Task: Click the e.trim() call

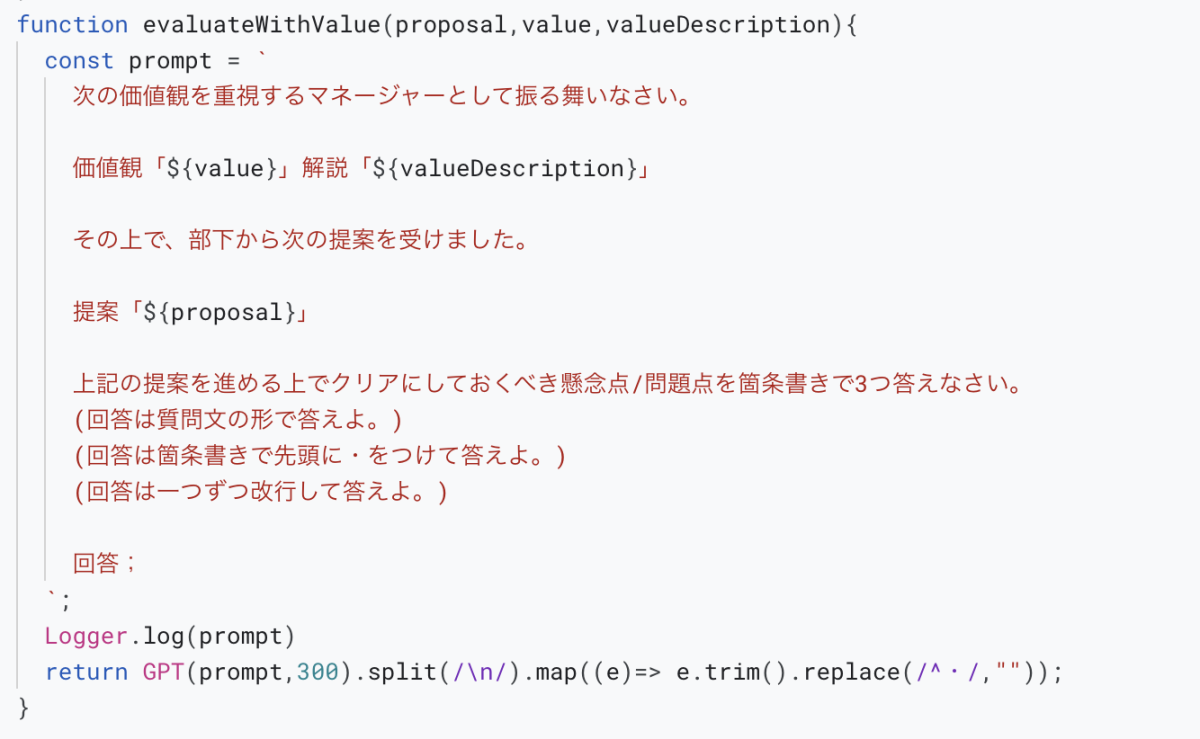Action: point(719,672)
